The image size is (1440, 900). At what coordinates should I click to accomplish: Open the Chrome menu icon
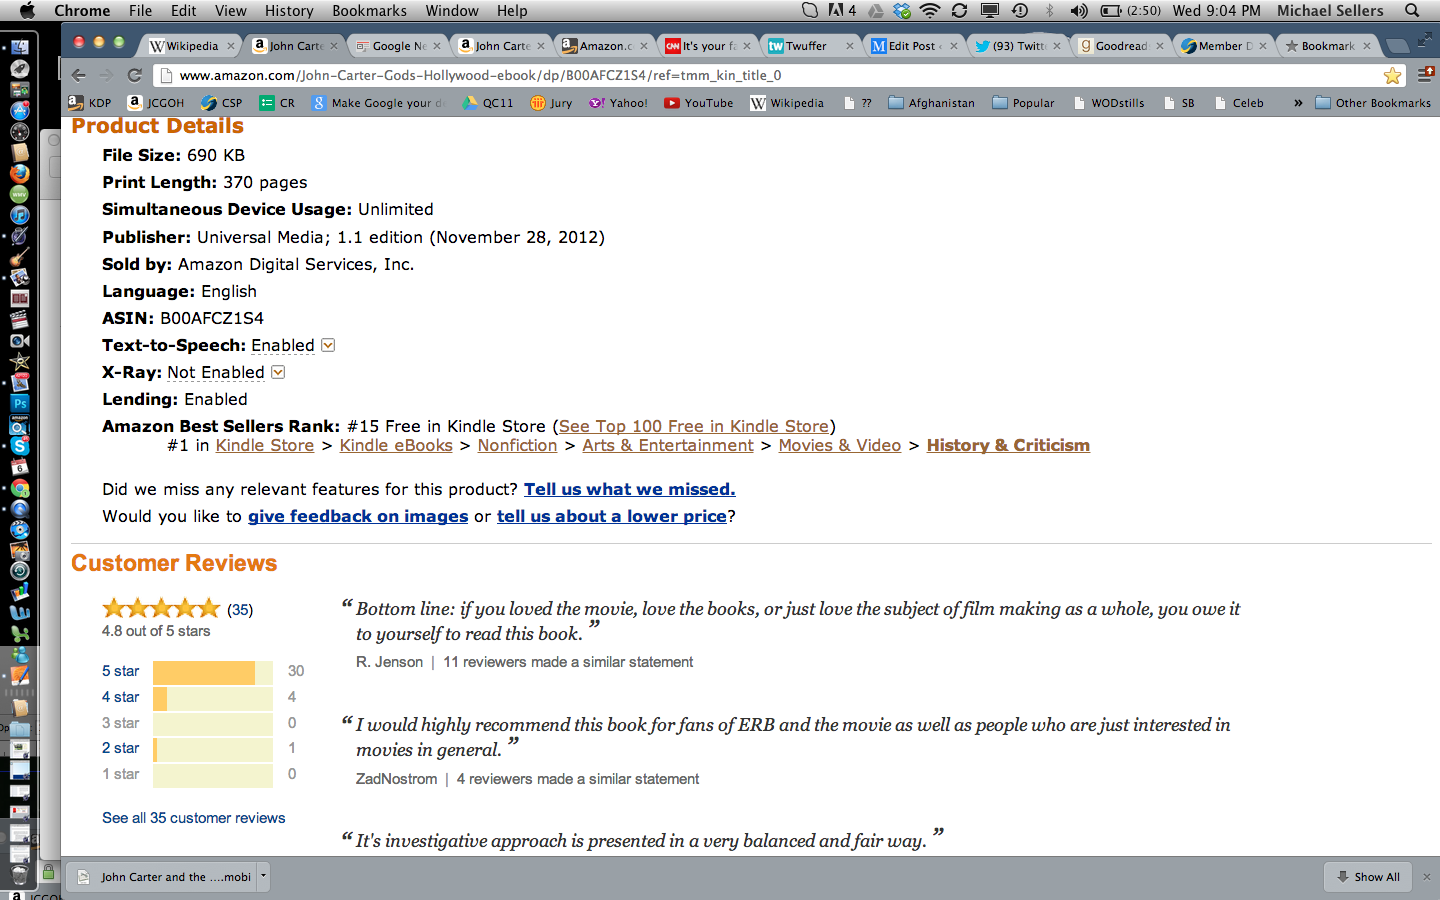[x=1426, y=75]
